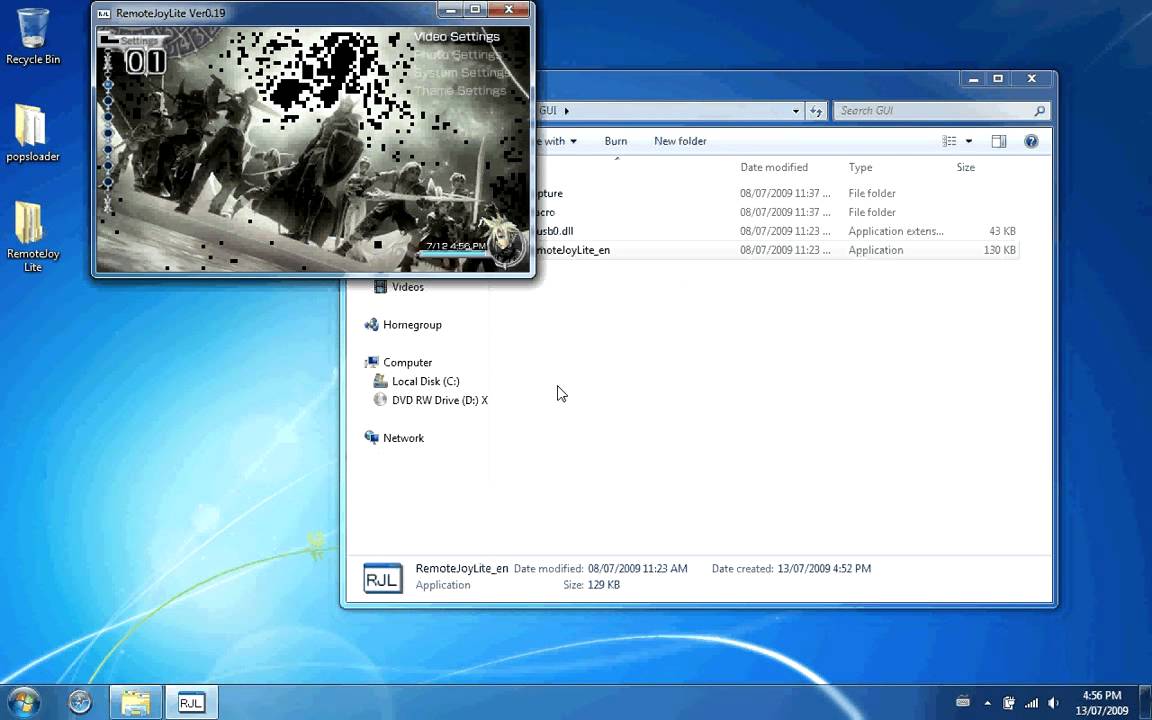This screenshot has height=720, width=1152.
Task: Click the Homegroup icon in sidebar
Action: pos(372,325)
